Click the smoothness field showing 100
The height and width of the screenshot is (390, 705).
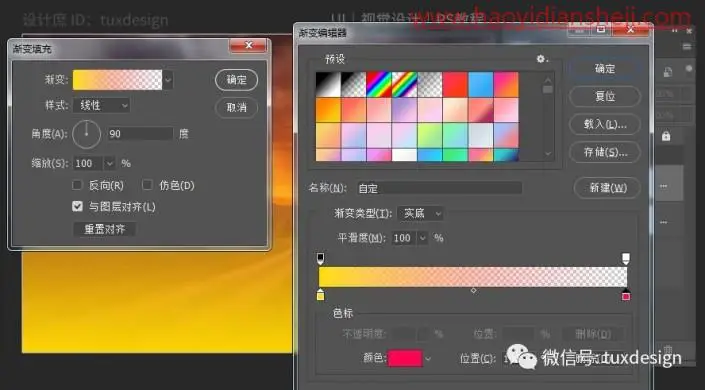[404, 238]
